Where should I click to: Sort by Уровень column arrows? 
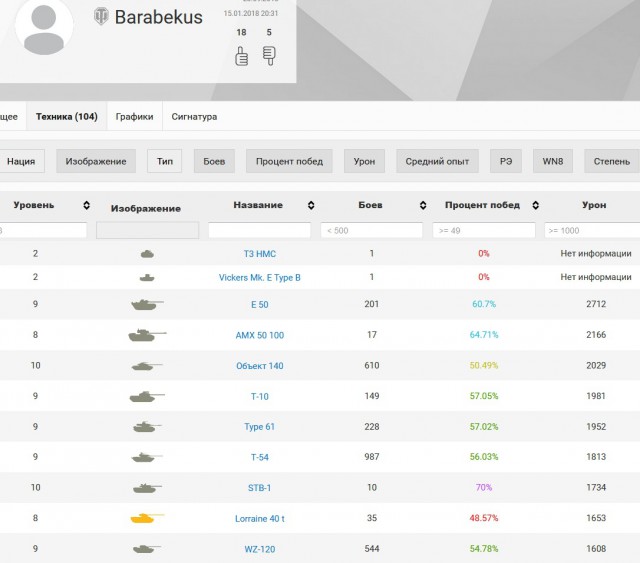click(x=86, y=205)
